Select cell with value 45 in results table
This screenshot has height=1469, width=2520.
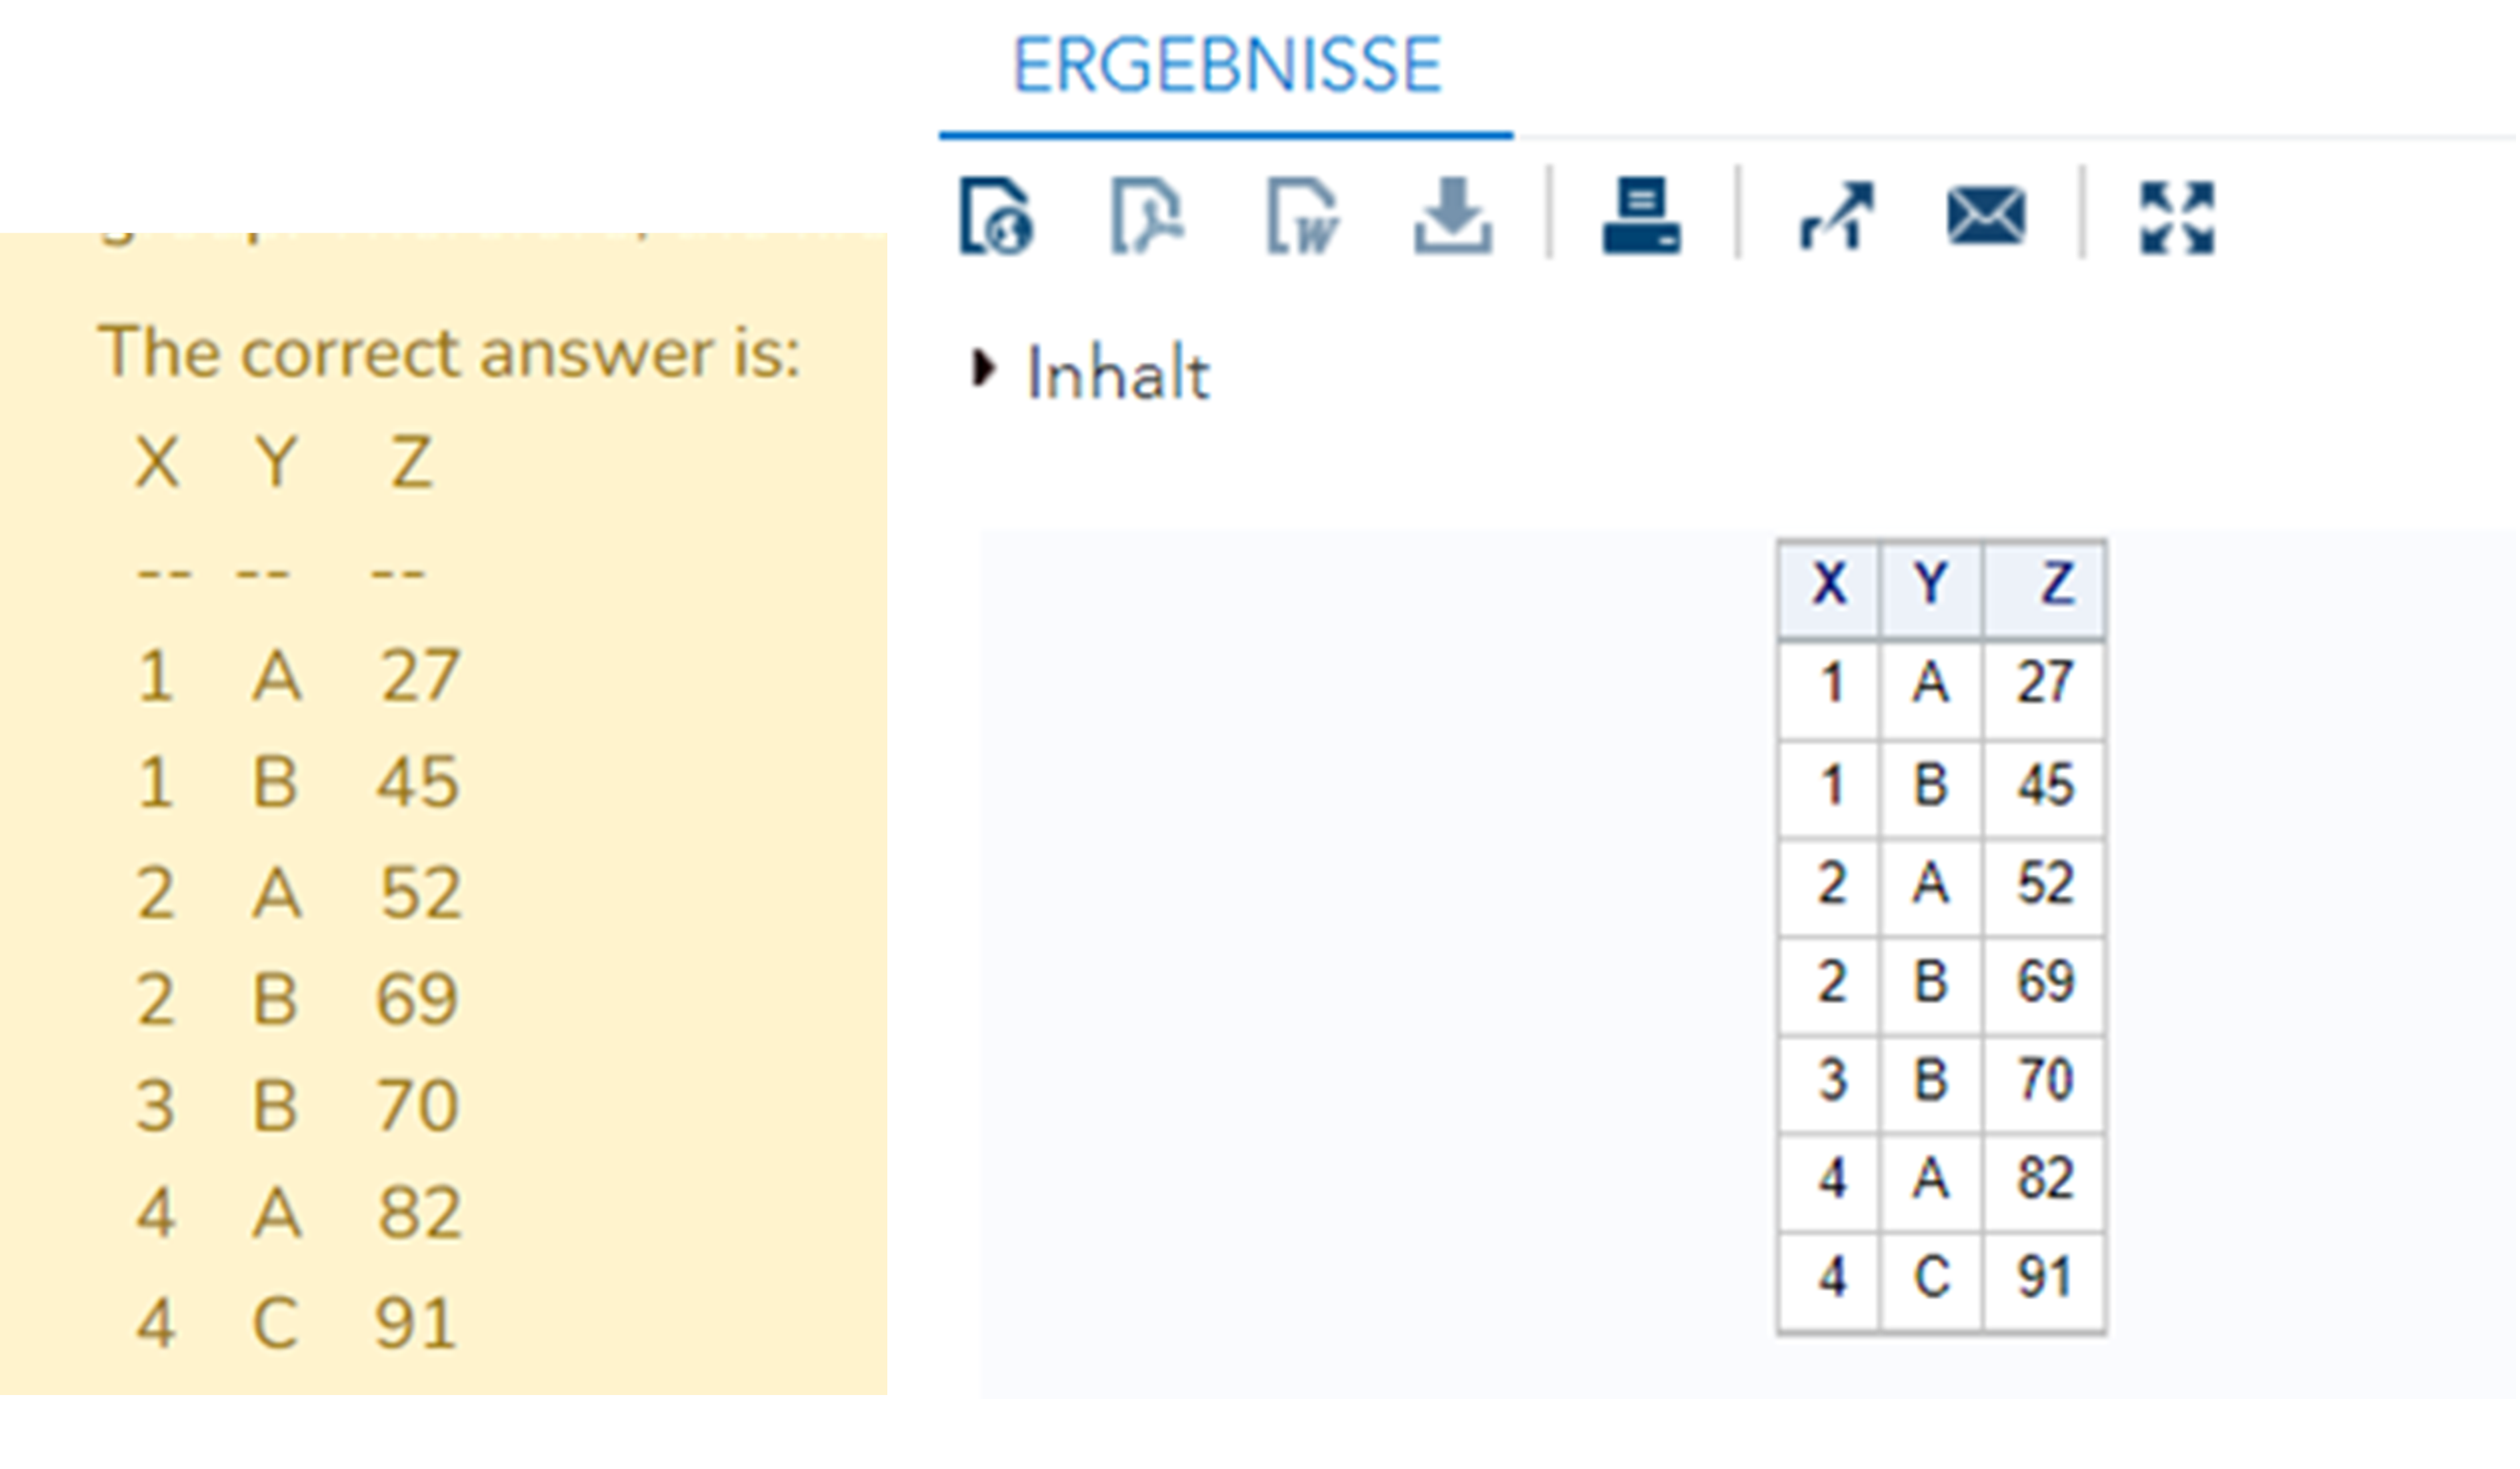[x=2044, y=785]
